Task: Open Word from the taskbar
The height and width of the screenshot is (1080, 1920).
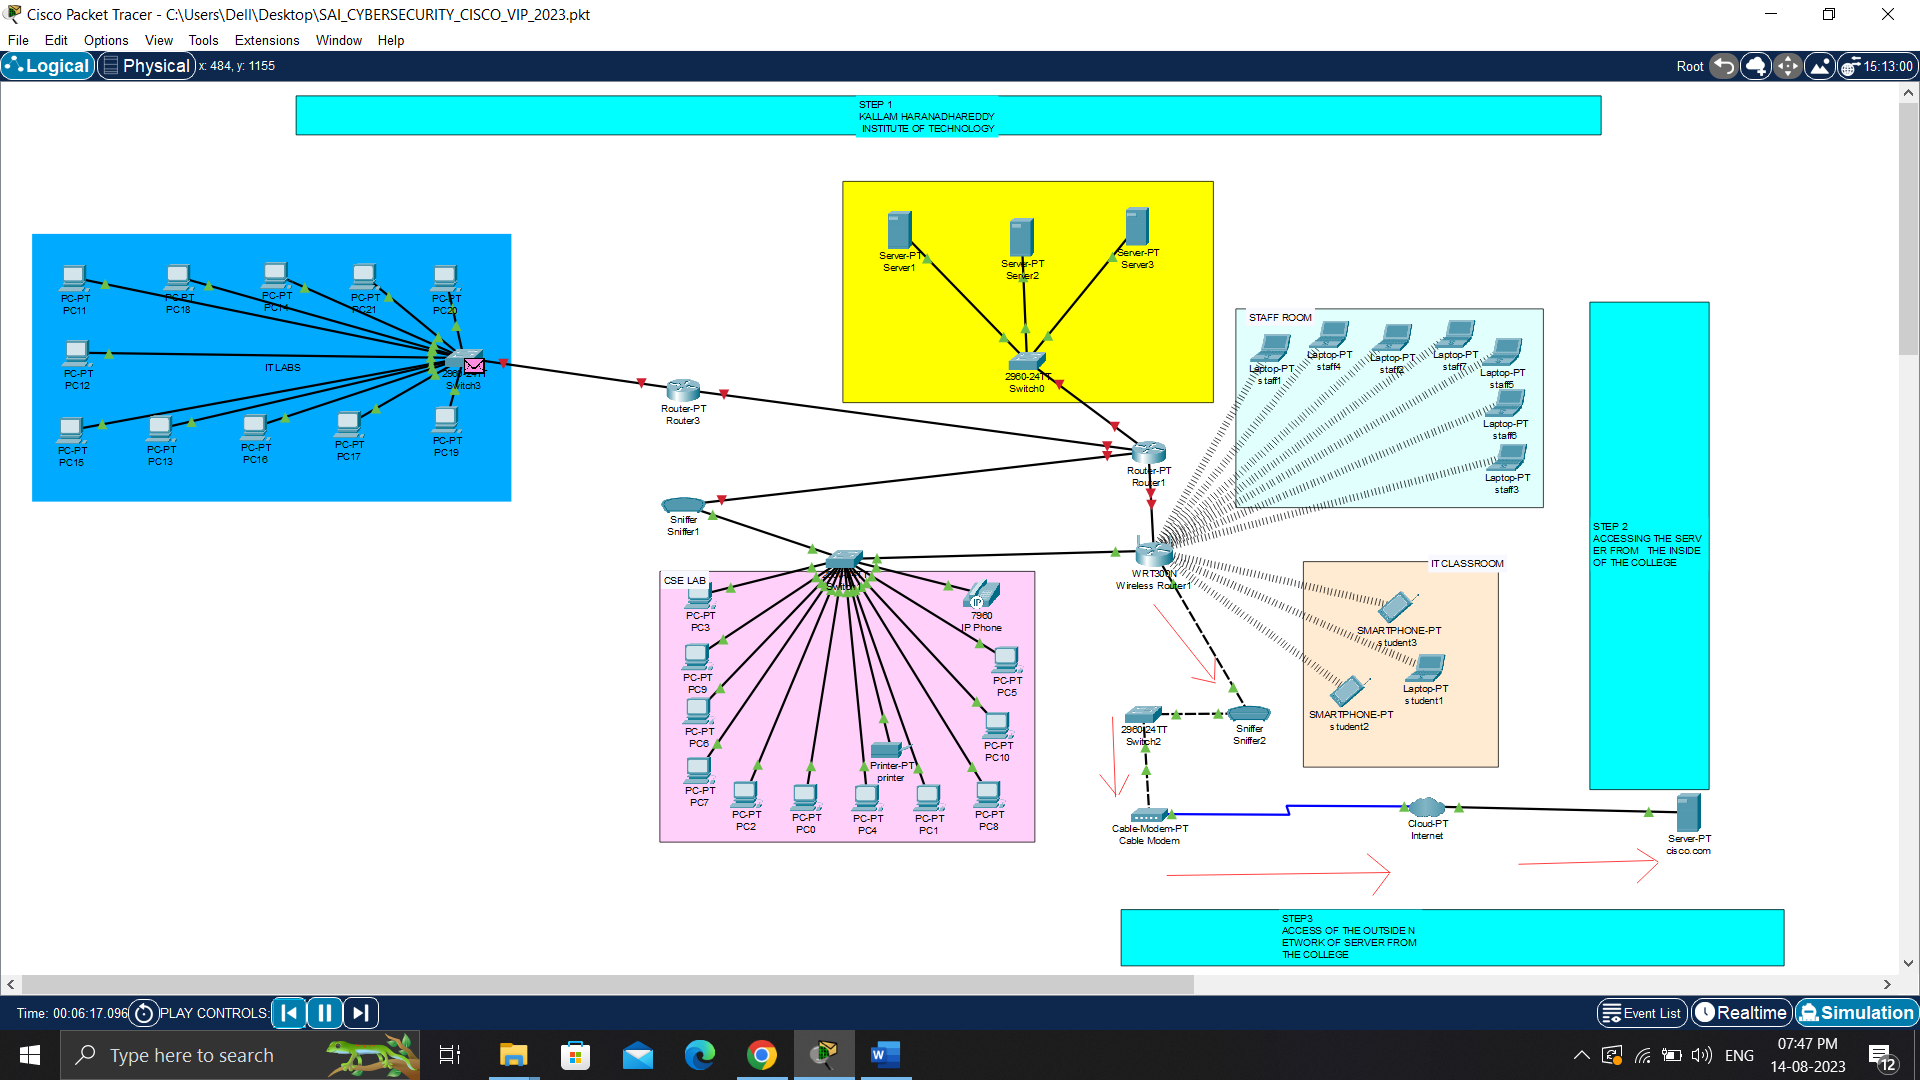Action: 886,1054
